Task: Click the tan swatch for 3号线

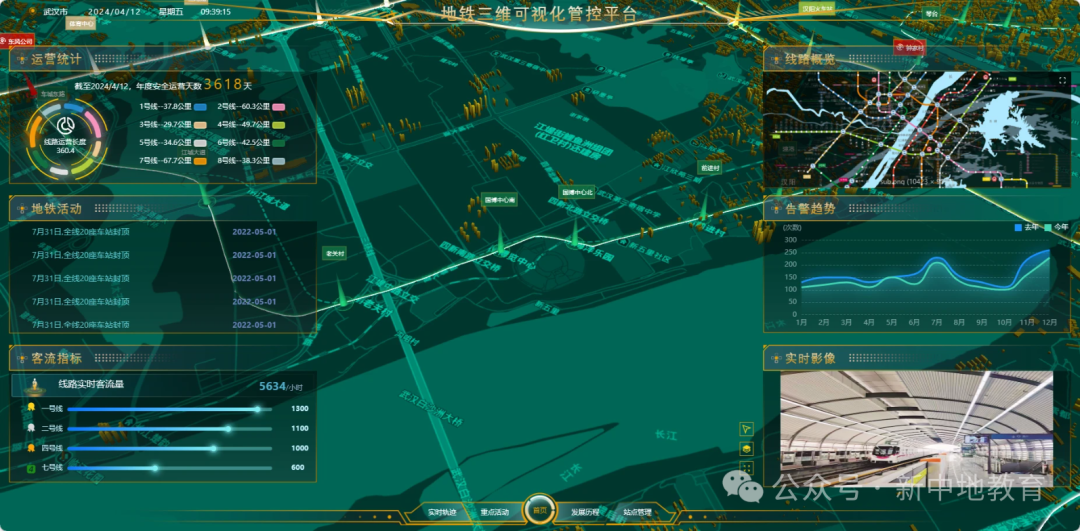Action: (200, 125)
